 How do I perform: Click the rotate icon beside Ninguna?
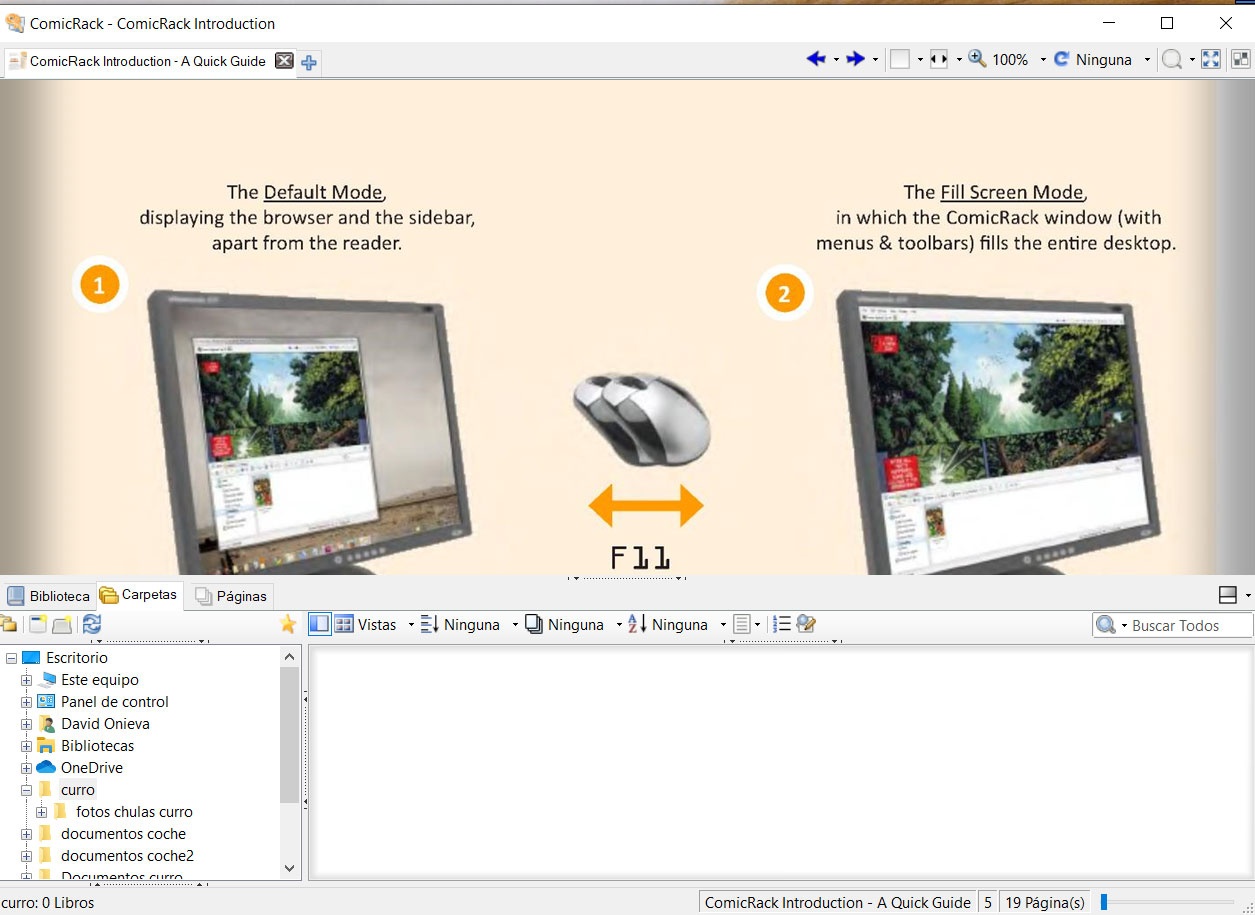[x=1062, y=60]
